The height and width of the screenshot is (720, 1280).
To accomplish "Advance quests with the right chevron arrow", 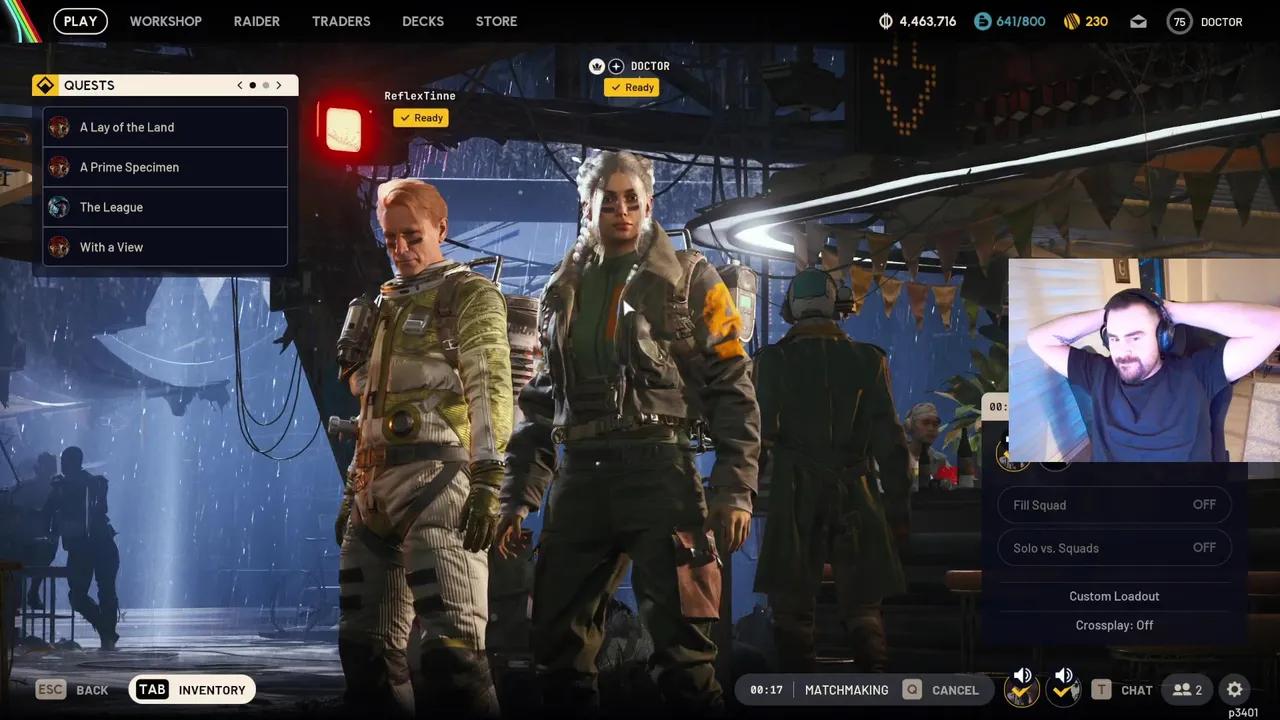I will pos(279,85).
